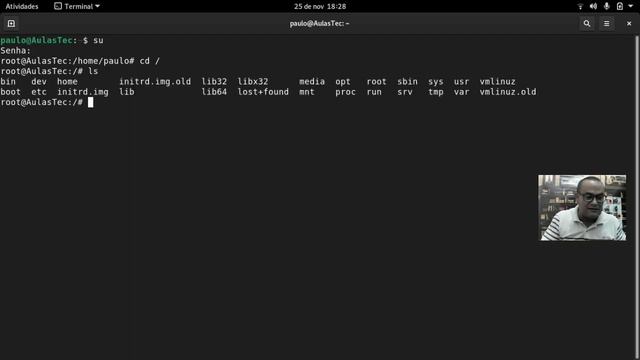Click the terminal vertical scrollbar
This screenshot has width=640, height=360.
point(637,197)
